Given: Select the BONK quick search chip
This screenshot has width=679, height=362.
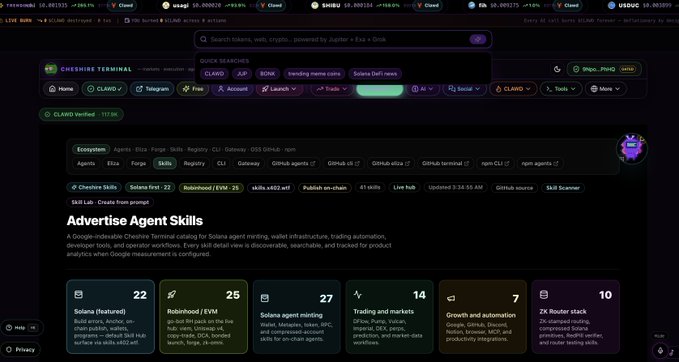Looking at the screenshot, I should click(268, 74).
